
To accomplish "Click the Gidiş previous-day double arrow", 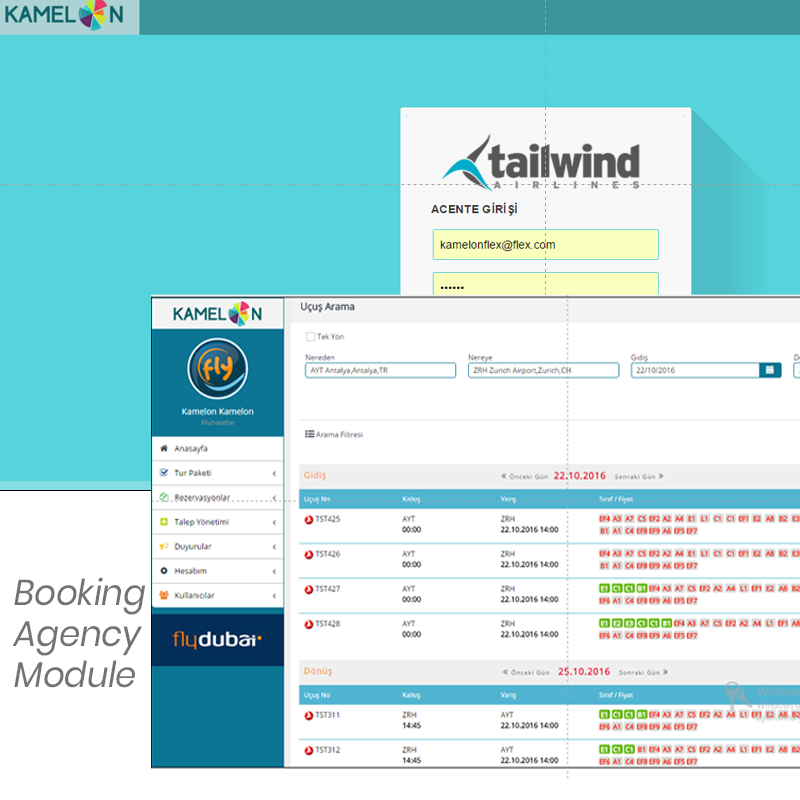I will 504,476.
